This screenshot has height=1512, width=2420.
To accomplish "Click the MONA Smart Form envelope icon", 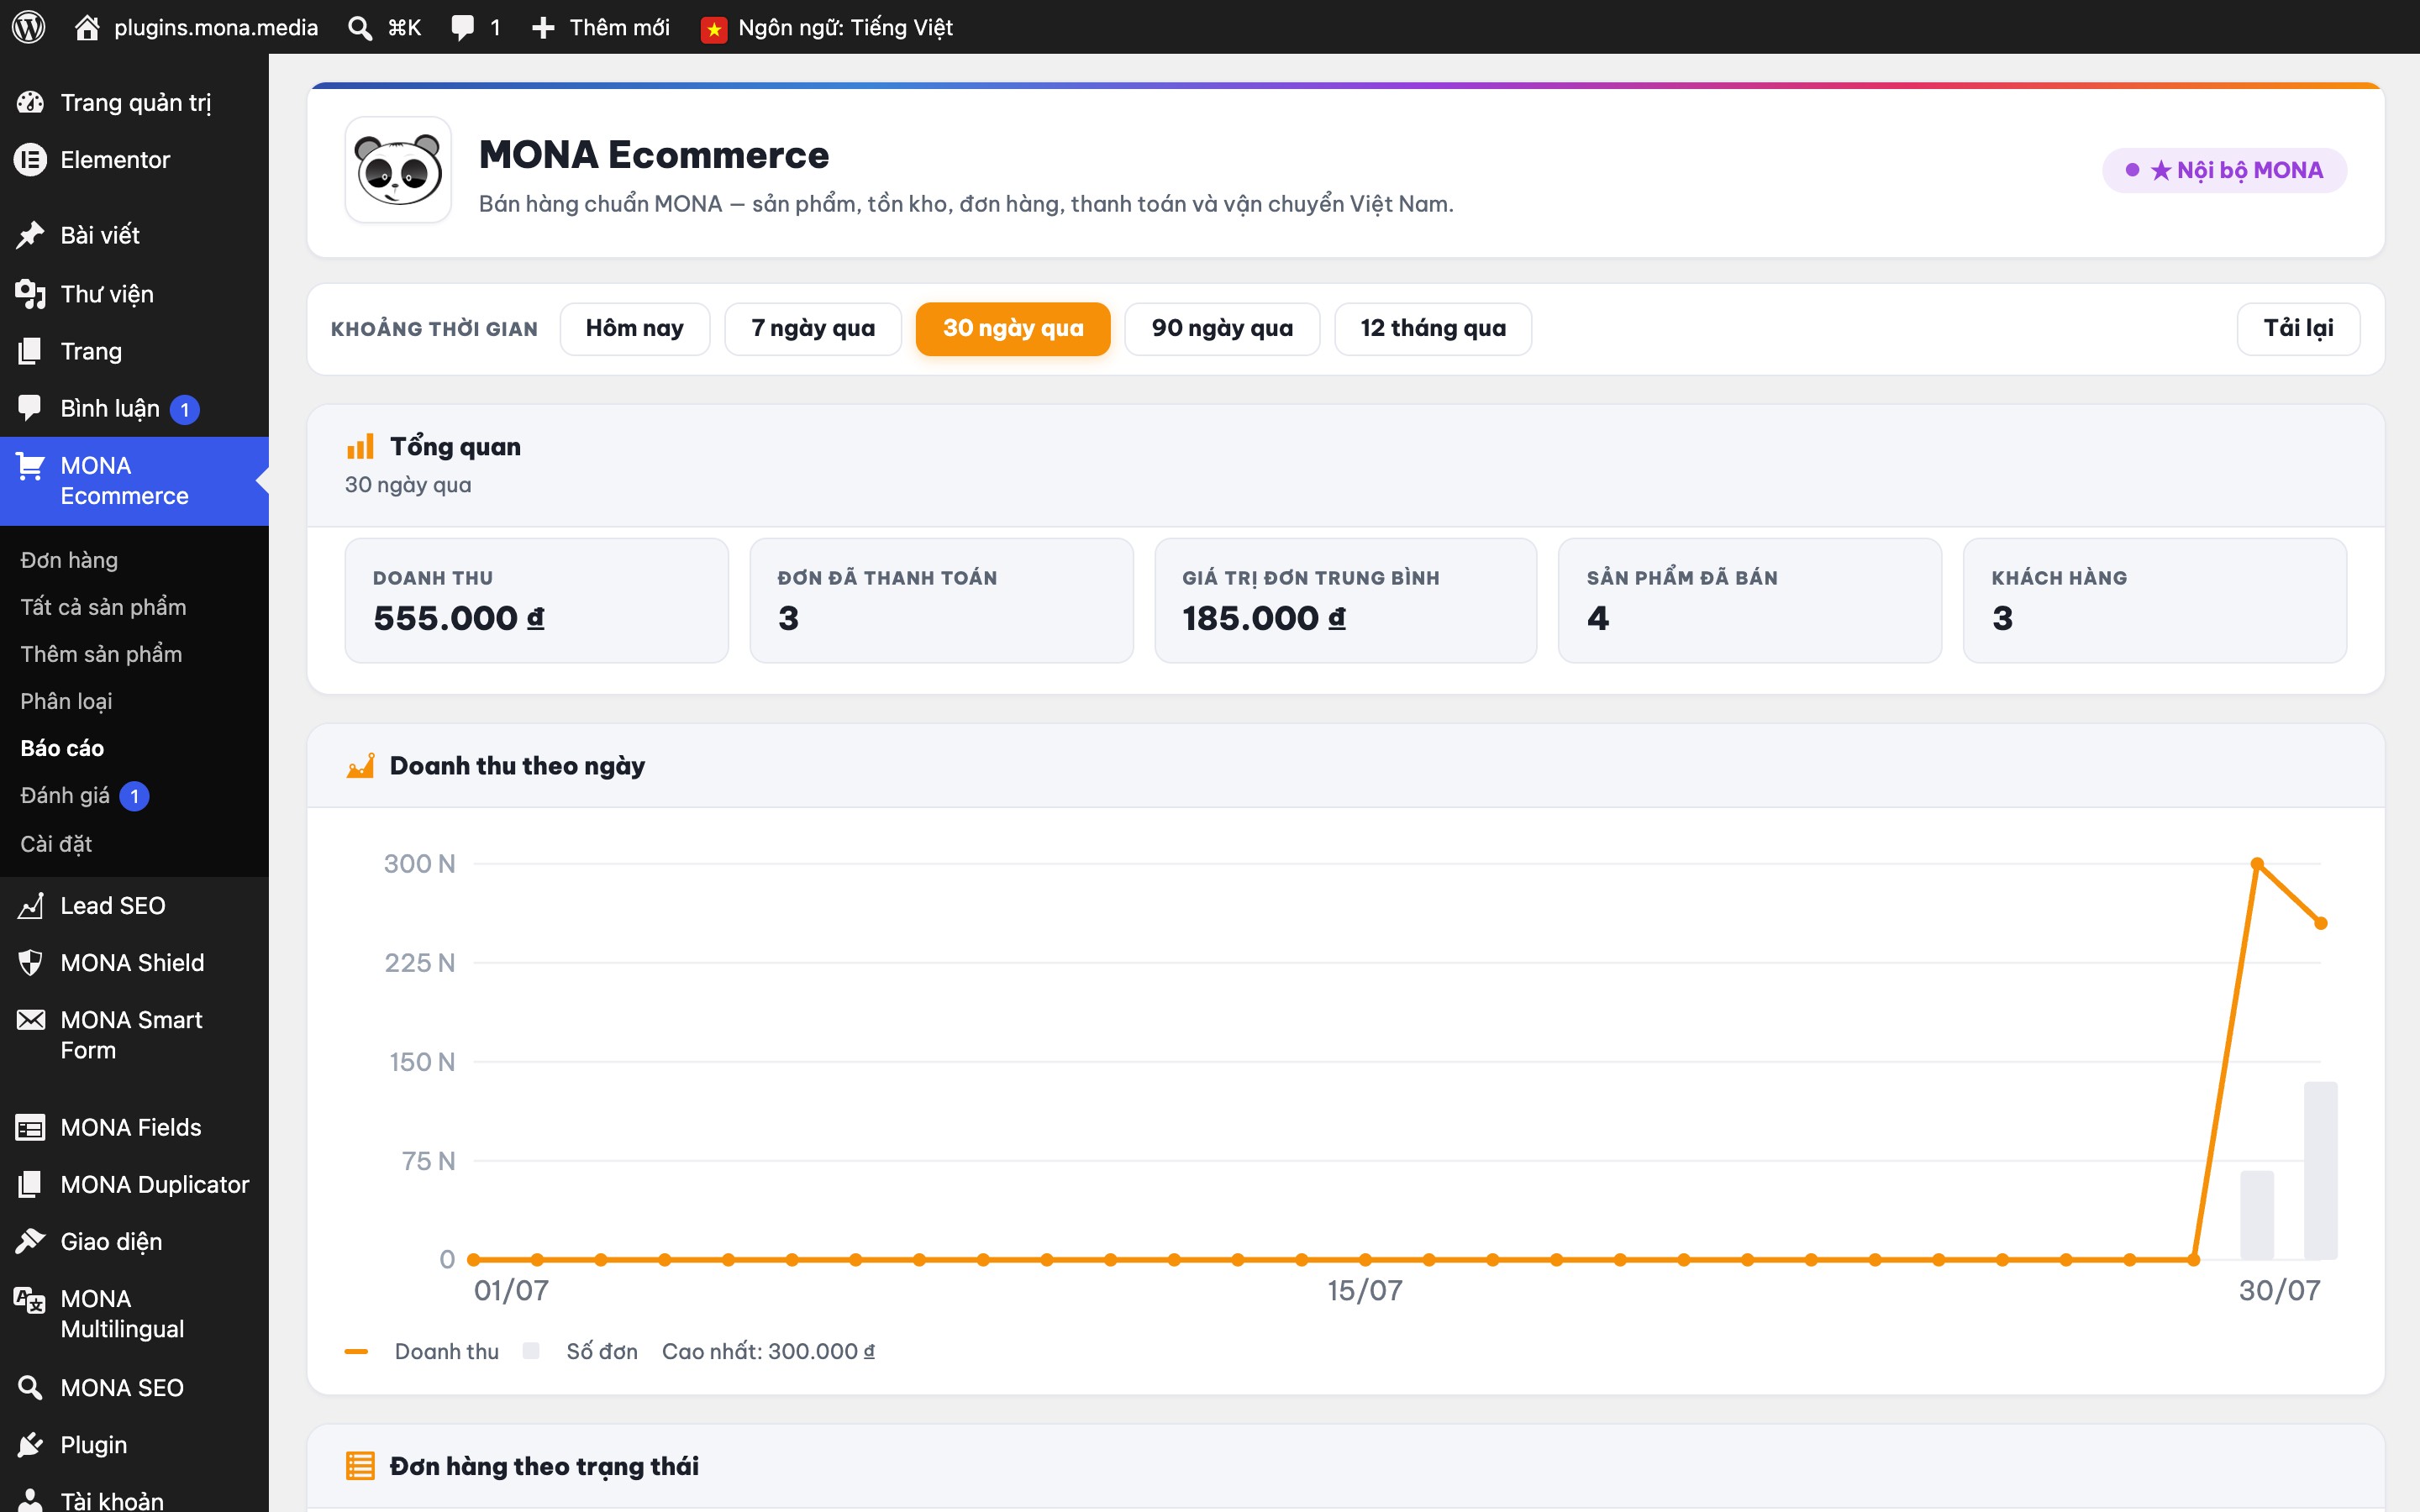I will 30,1020.
